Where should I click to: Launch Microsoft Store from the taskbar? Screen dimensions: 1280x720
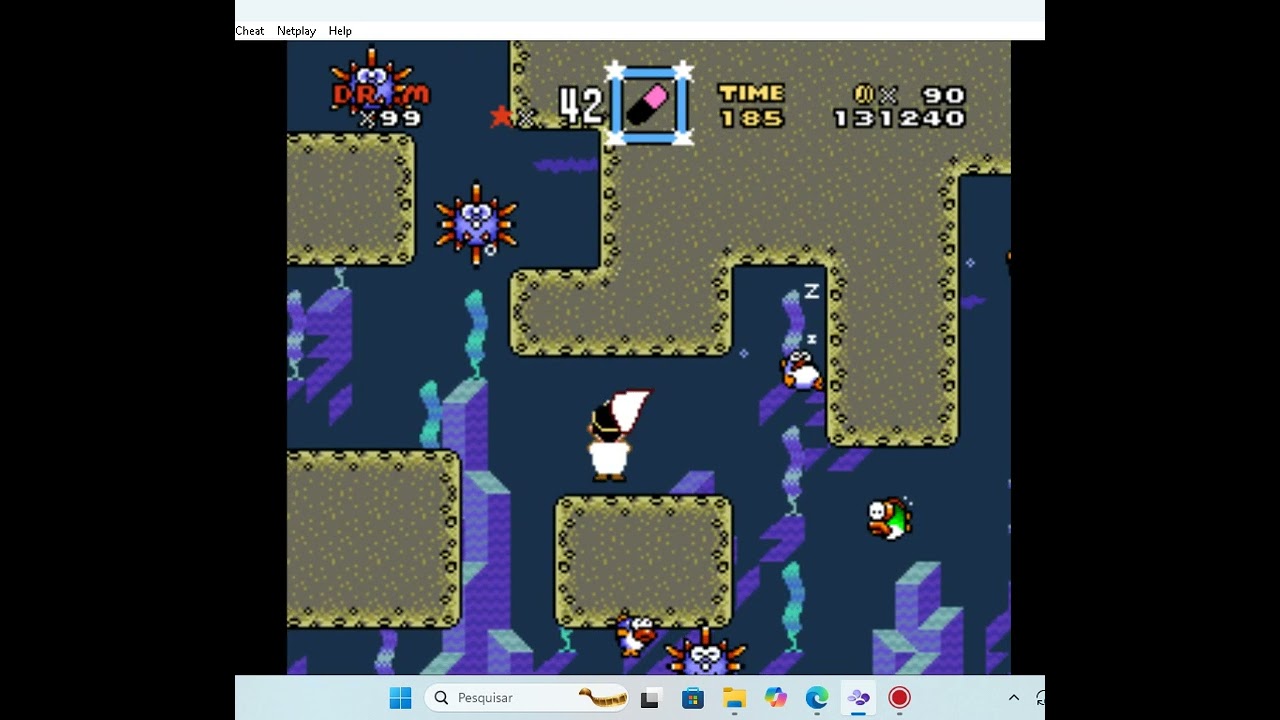click(x=693, y=698)
